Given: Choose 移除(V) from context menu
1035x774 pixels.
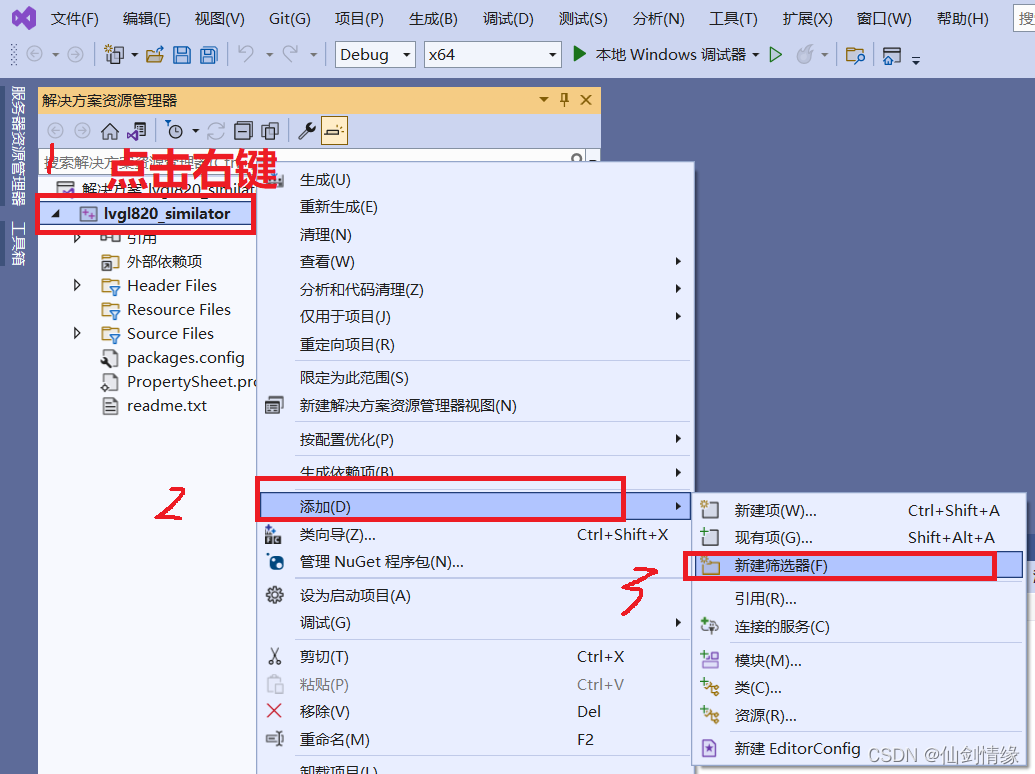Looking at the screenshot, I should [x=475, y=711].
